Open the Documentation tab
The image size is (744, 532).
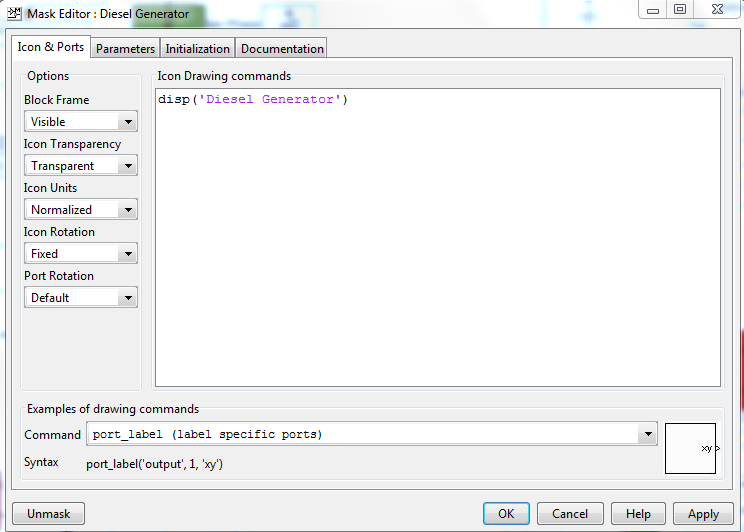click(282, 48)
